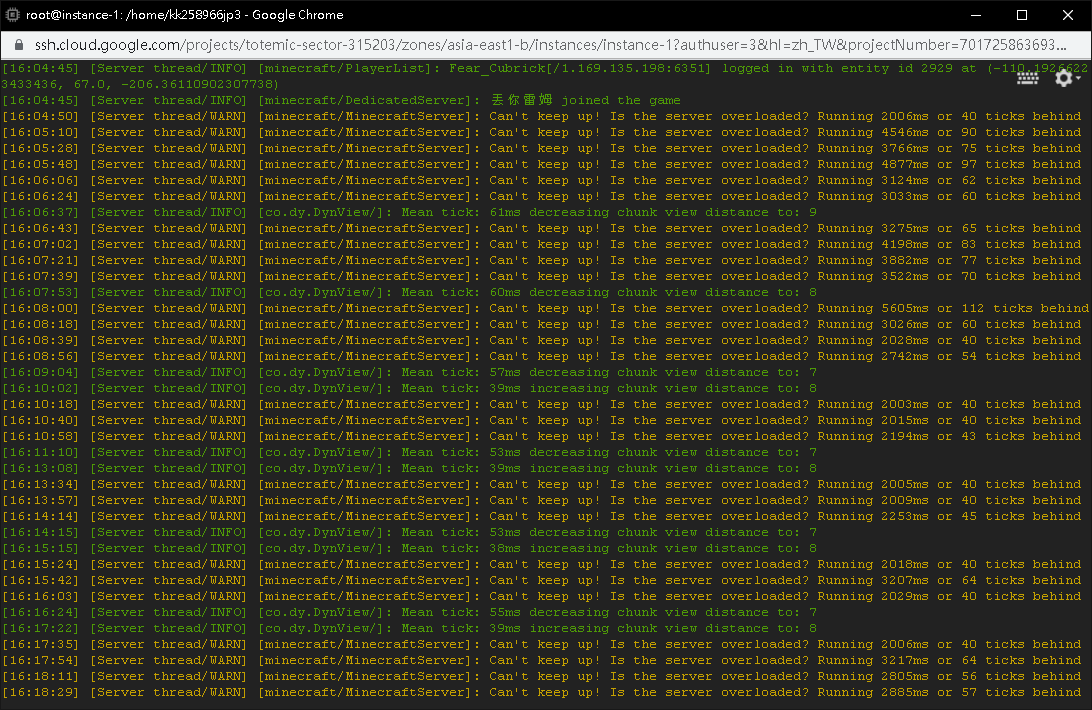This screenshot has width=1092, height=710.
Task: Click the log line with 2015ms
Action: click(541, 421)
